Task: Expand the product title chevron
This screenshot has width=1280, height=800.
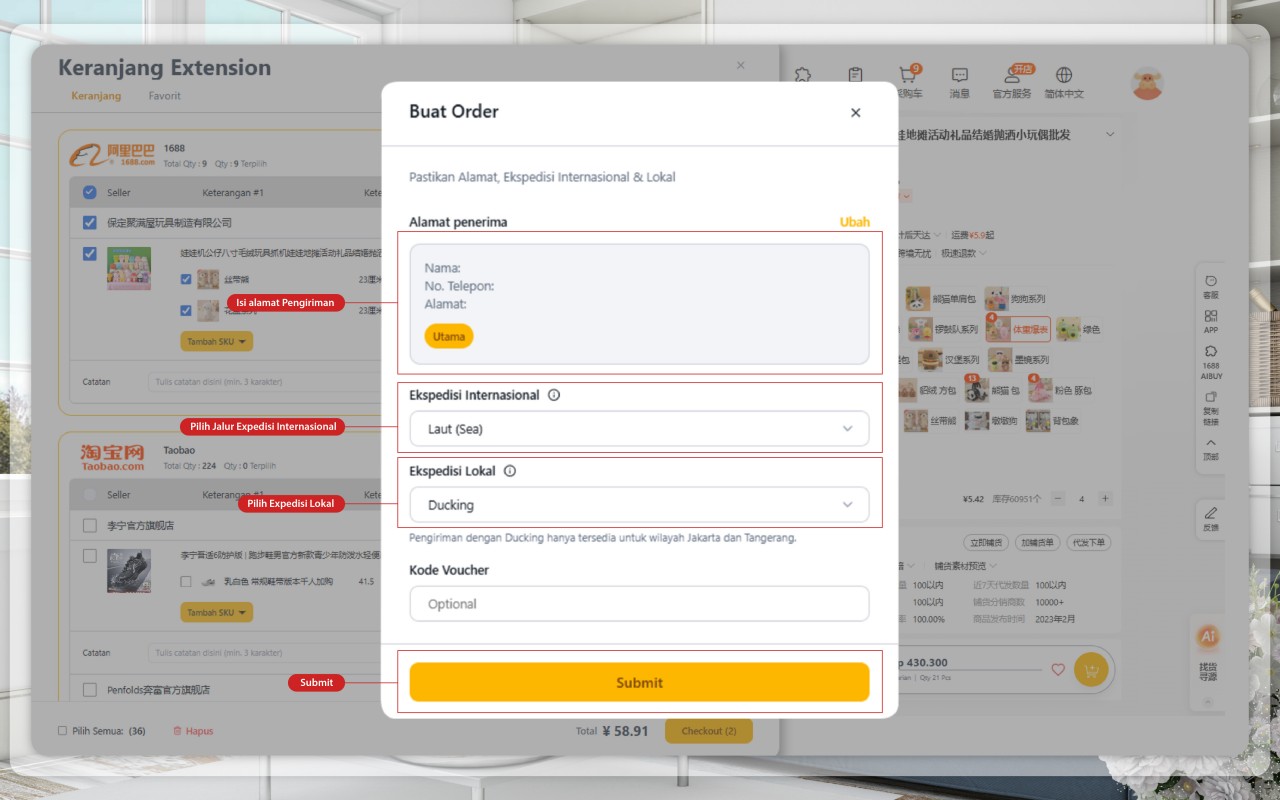Action: 1109,135
